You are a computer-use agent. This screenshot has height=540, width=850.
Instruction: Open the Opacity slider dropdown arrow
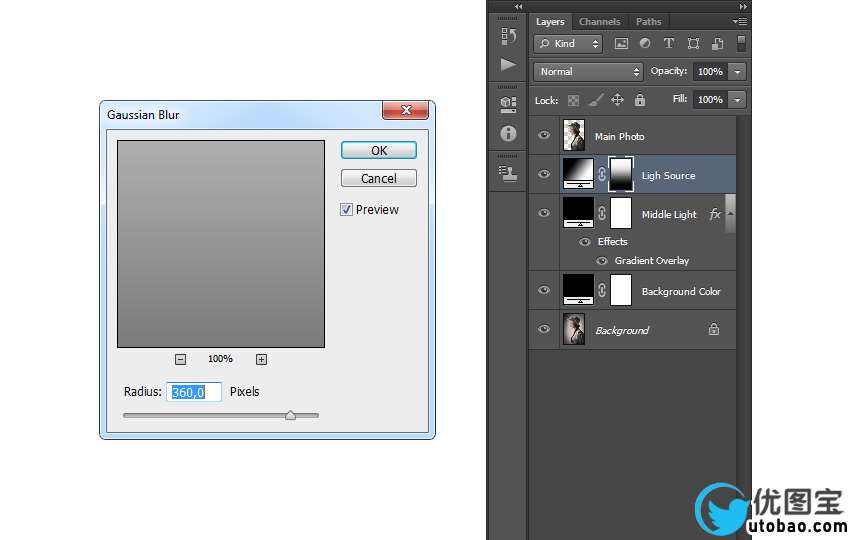(737, 72)
